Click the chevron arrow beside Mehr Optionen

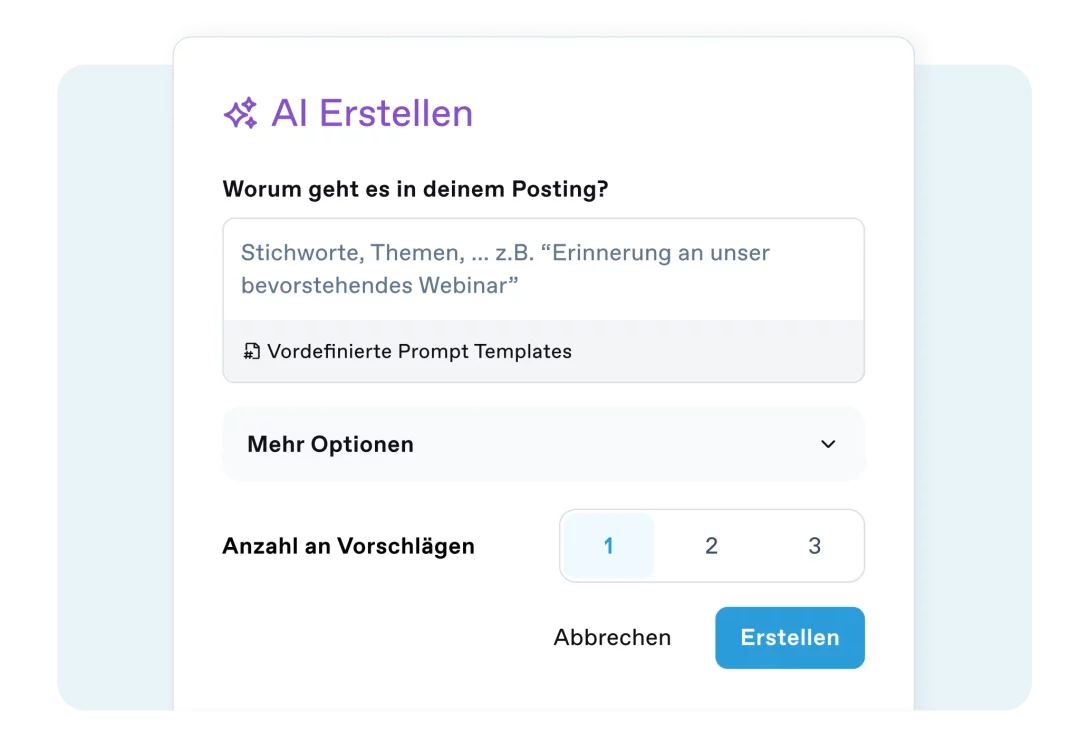pyautogui.click(x=828, y=444)
